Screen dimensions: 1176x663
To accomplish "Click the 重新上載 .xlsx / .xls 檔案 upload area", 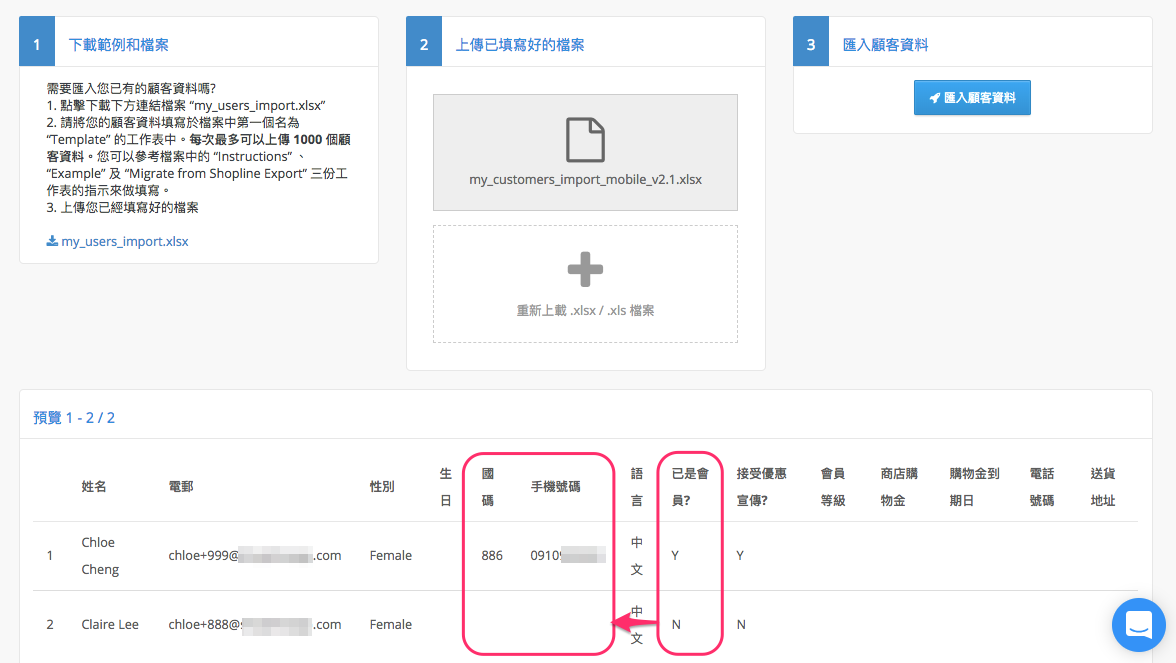I will 585,284.
